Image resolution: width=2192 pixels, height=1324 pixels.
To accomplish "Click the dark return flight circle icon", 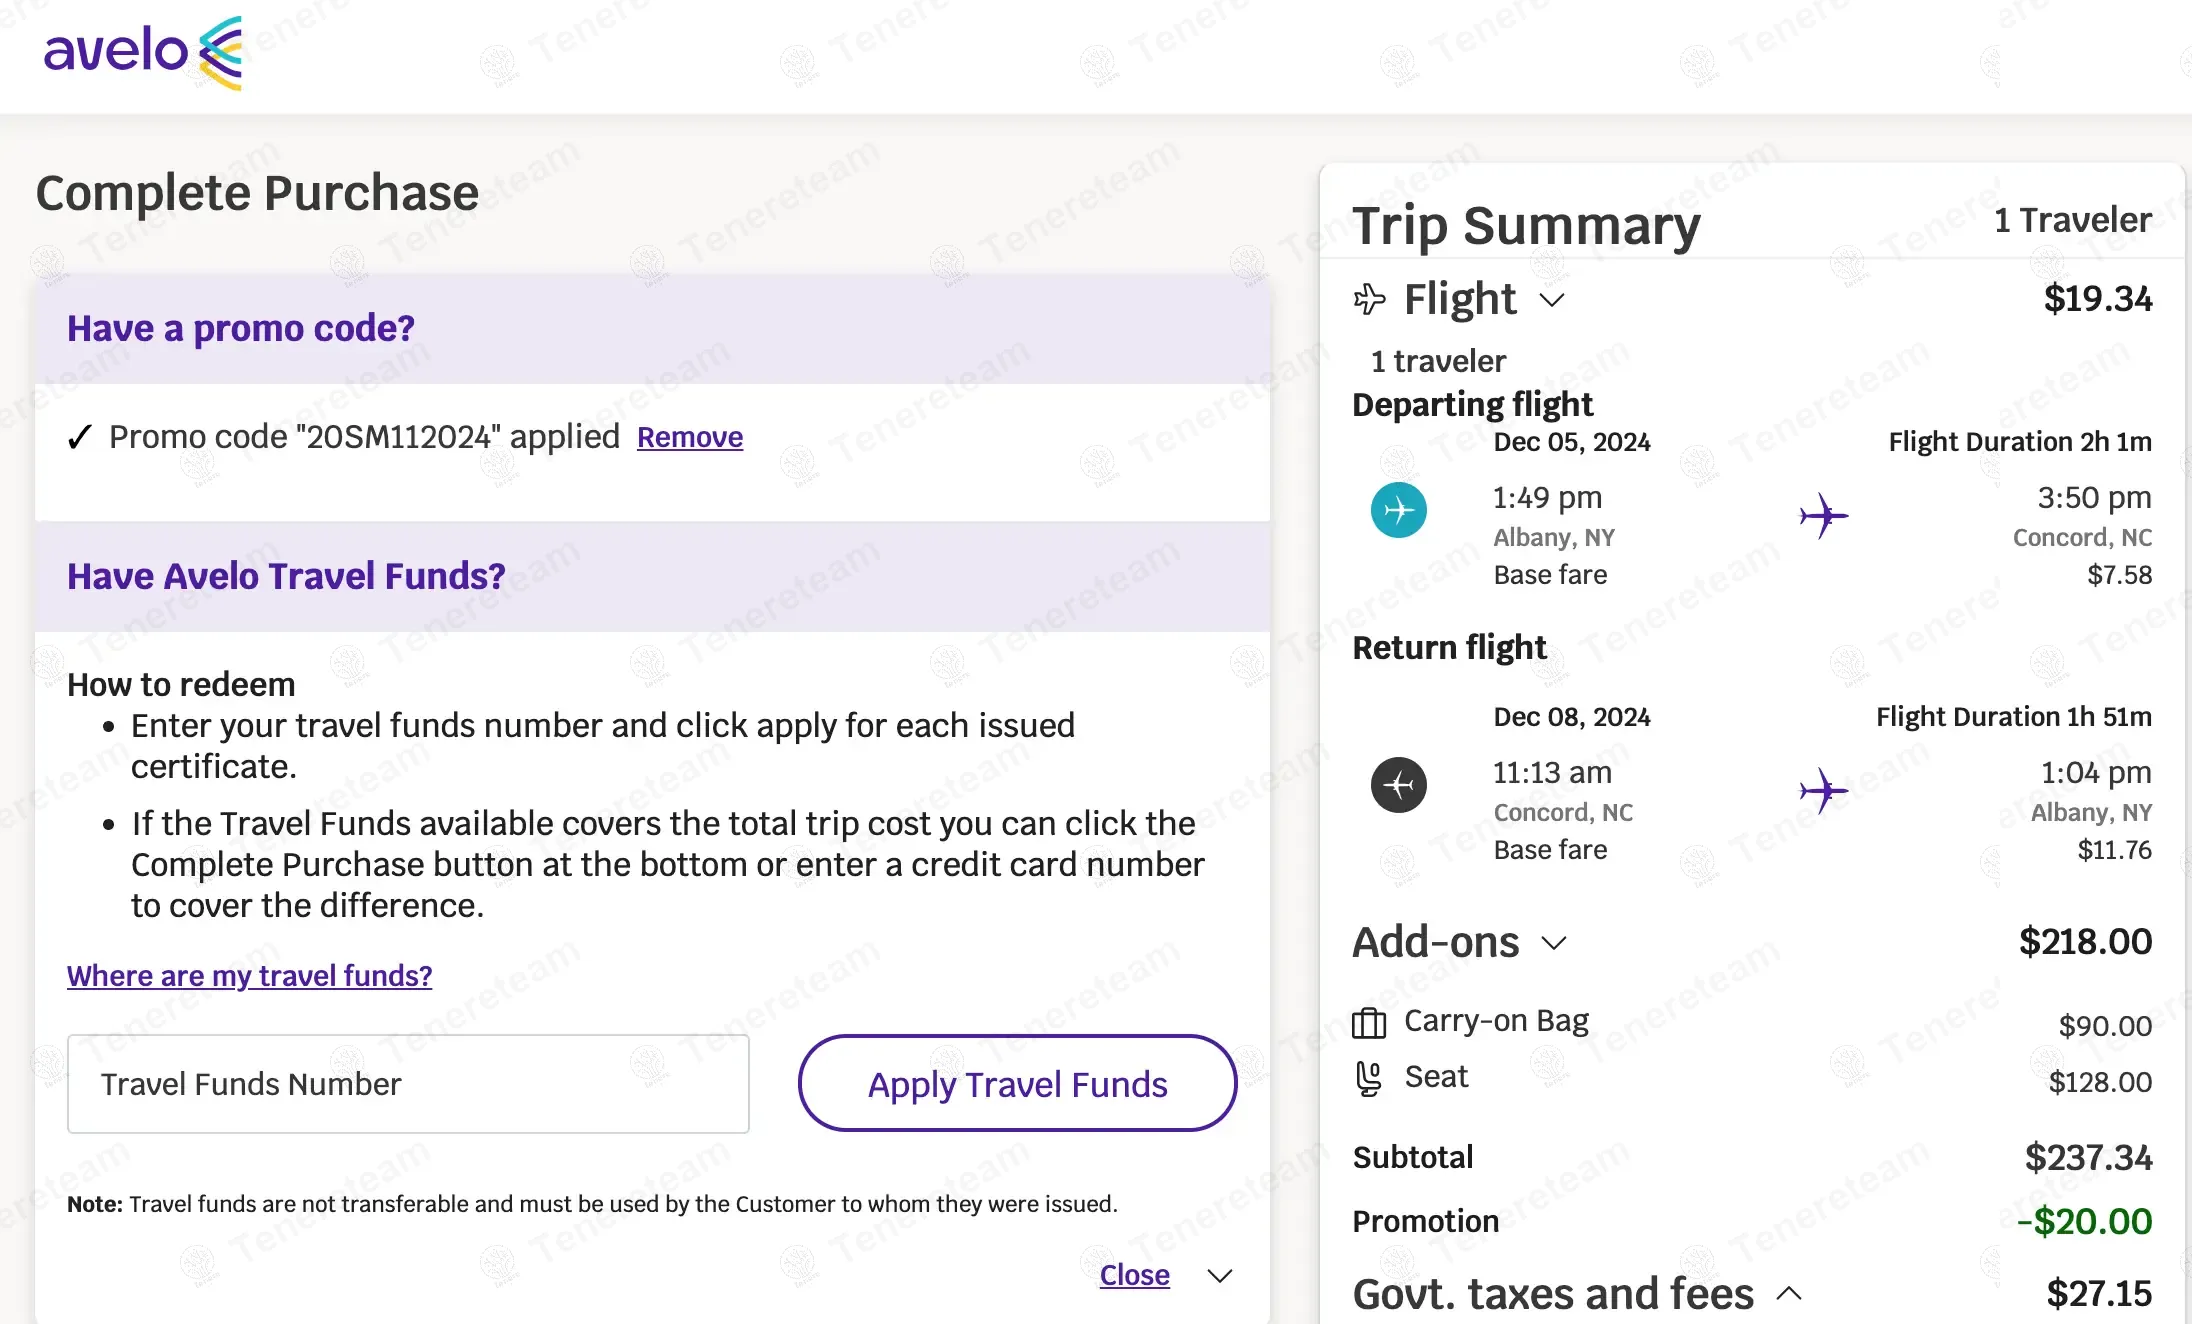I will 1398,785.
